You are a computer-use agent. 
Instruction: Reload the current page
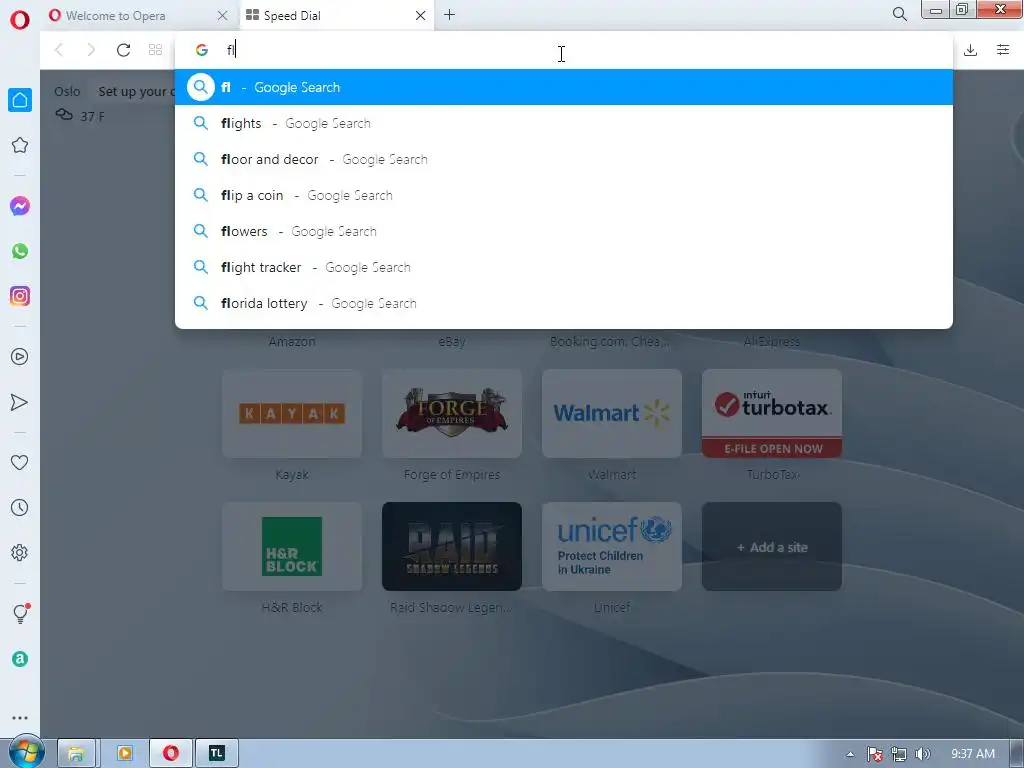point(123,50)
